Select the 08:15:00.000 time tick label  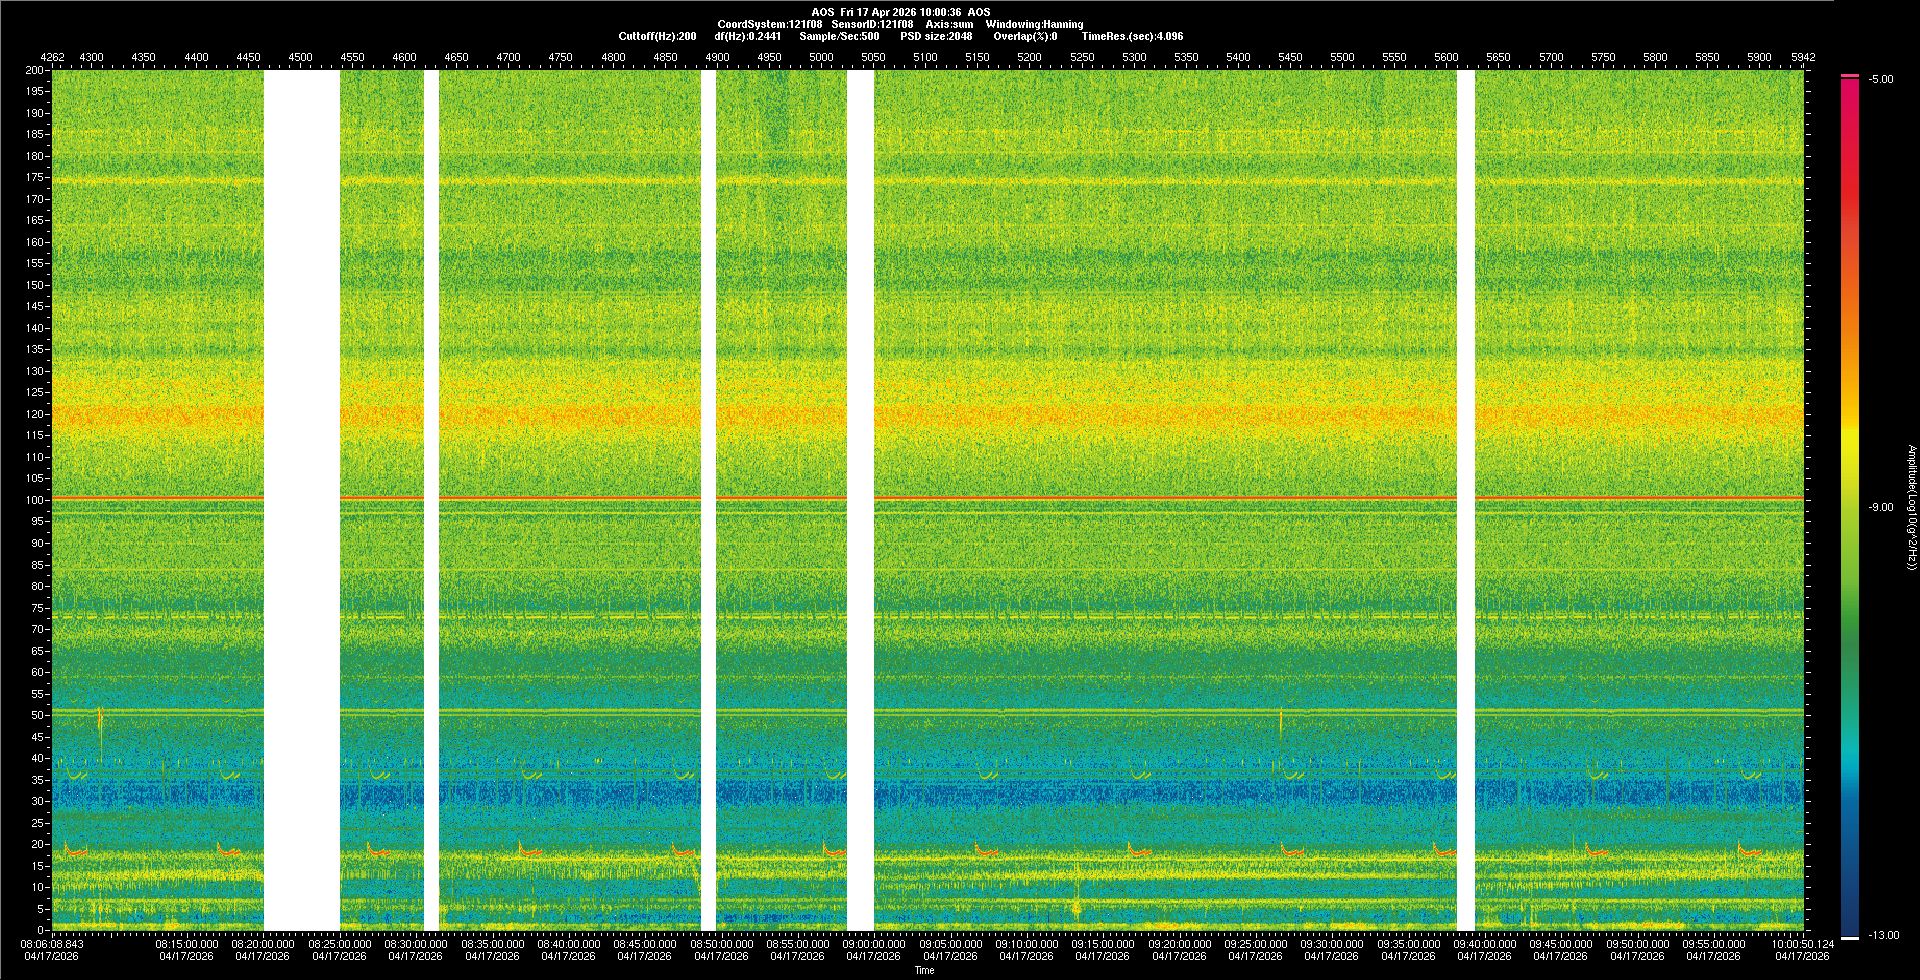click(187, 943)
